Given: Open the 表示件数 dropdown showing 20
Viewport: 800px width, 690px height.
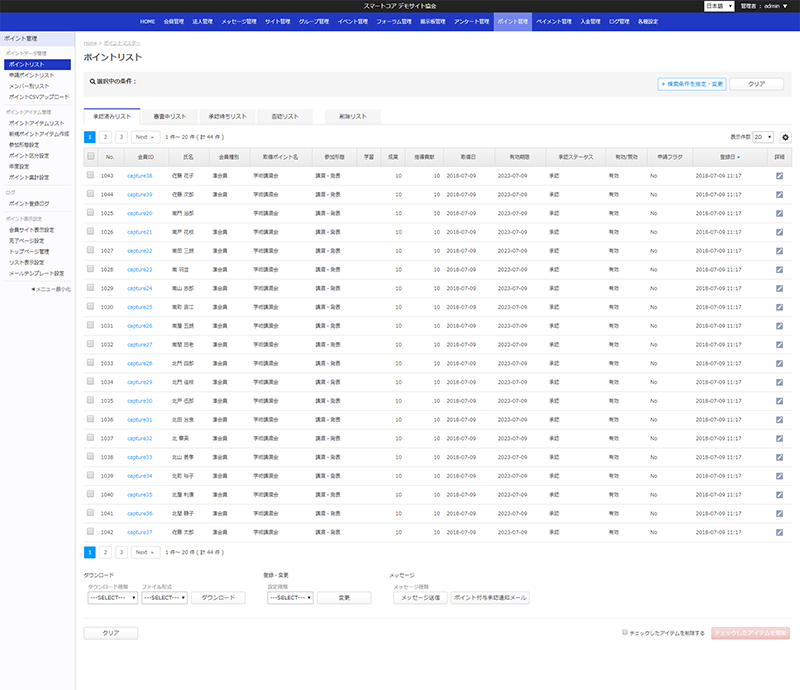Looking at the screenshot, I should [763, 137].
